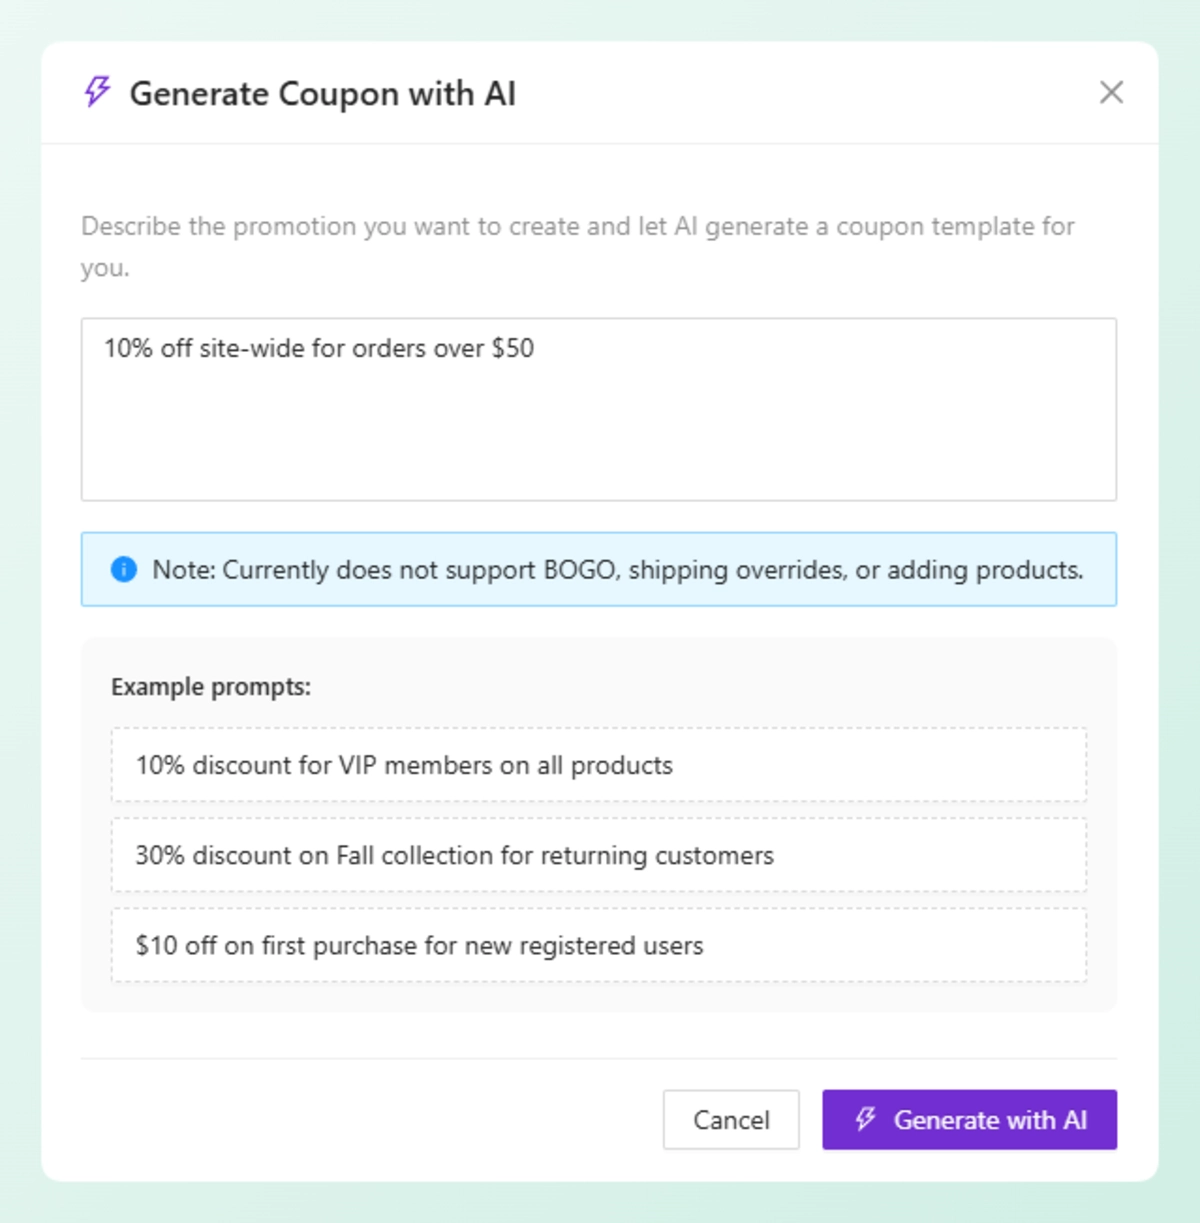Close the Generate Coupon dialog with X
This screenshot has height=1223, width=1200.
coord(1111,92)
